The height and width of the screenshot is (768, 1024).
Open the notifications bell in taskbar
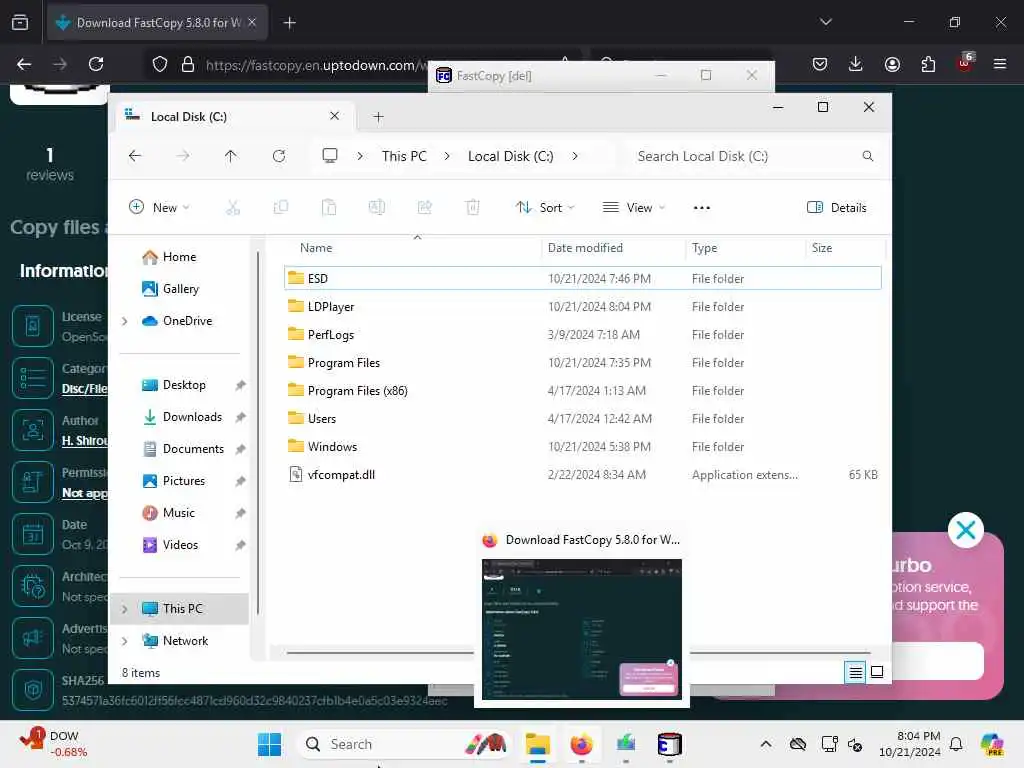pos(956,744)
